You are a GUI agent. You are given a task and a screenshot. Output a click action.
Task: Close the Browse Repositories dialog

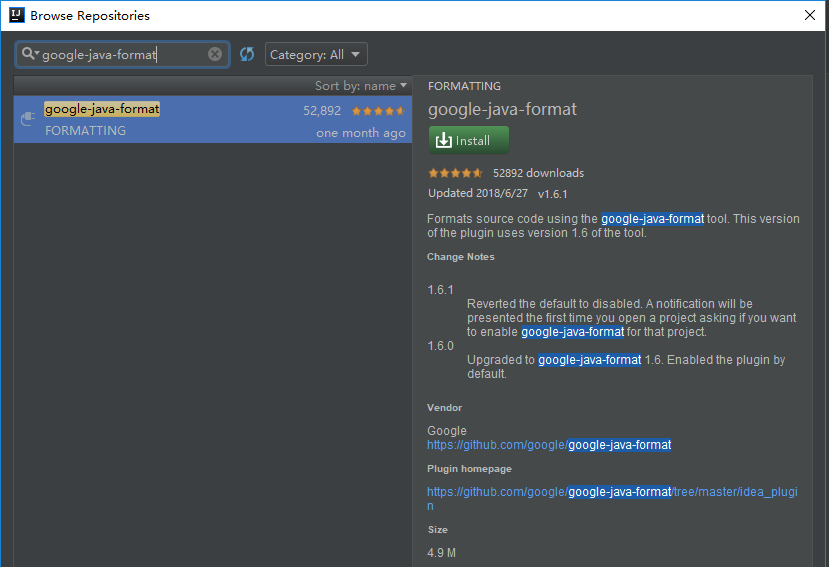[810, 15]
